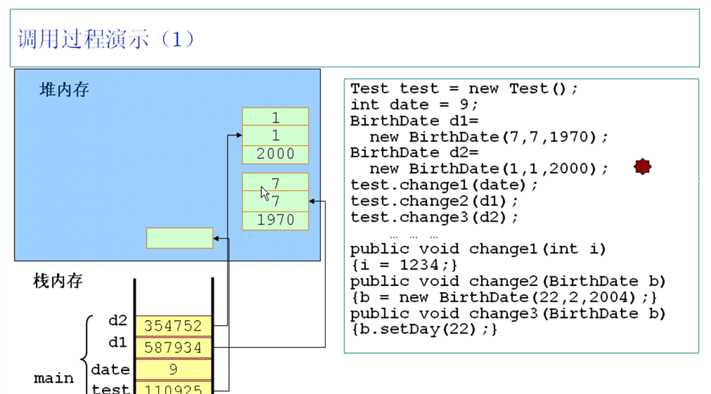
Task: Select the stack cell holding 9
Action: pyautogui.click(x=173, y=370)
